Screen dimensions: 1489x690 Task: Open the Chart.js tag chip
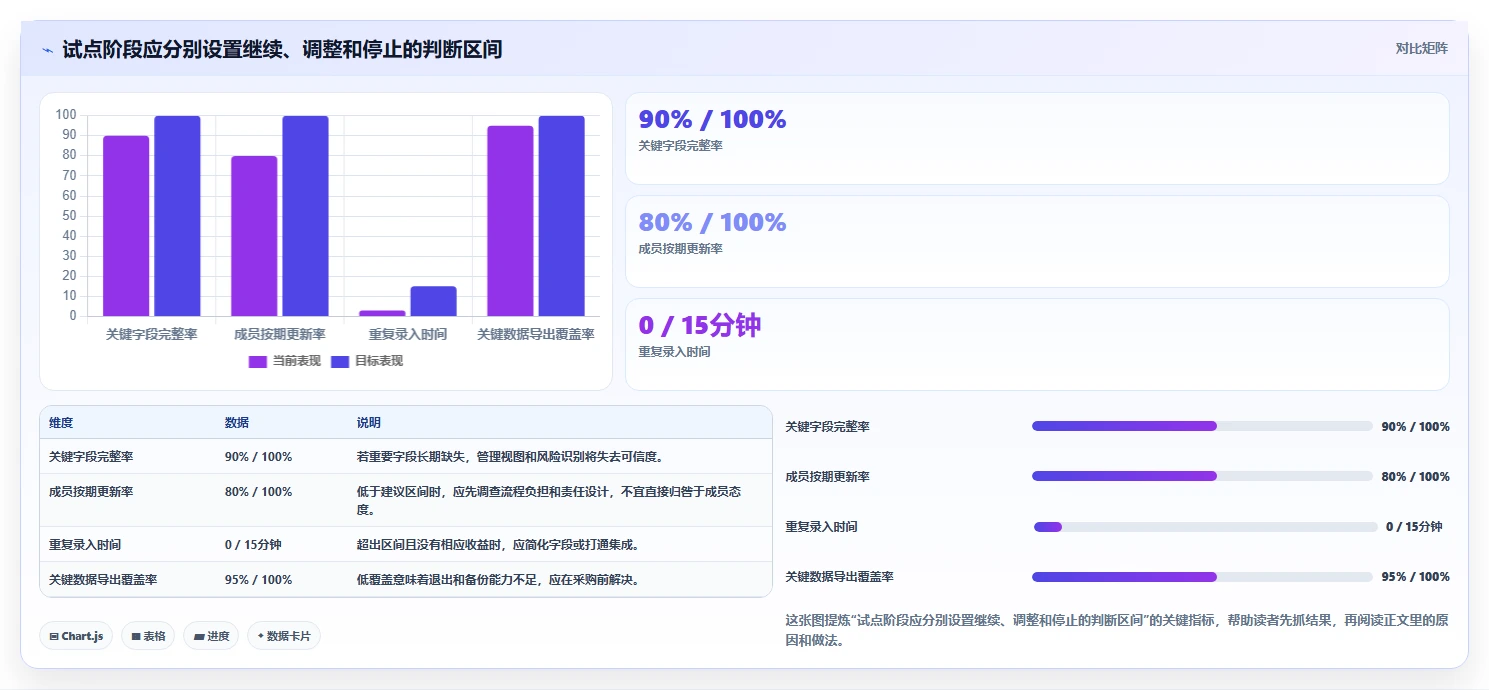tap(76, 636)
